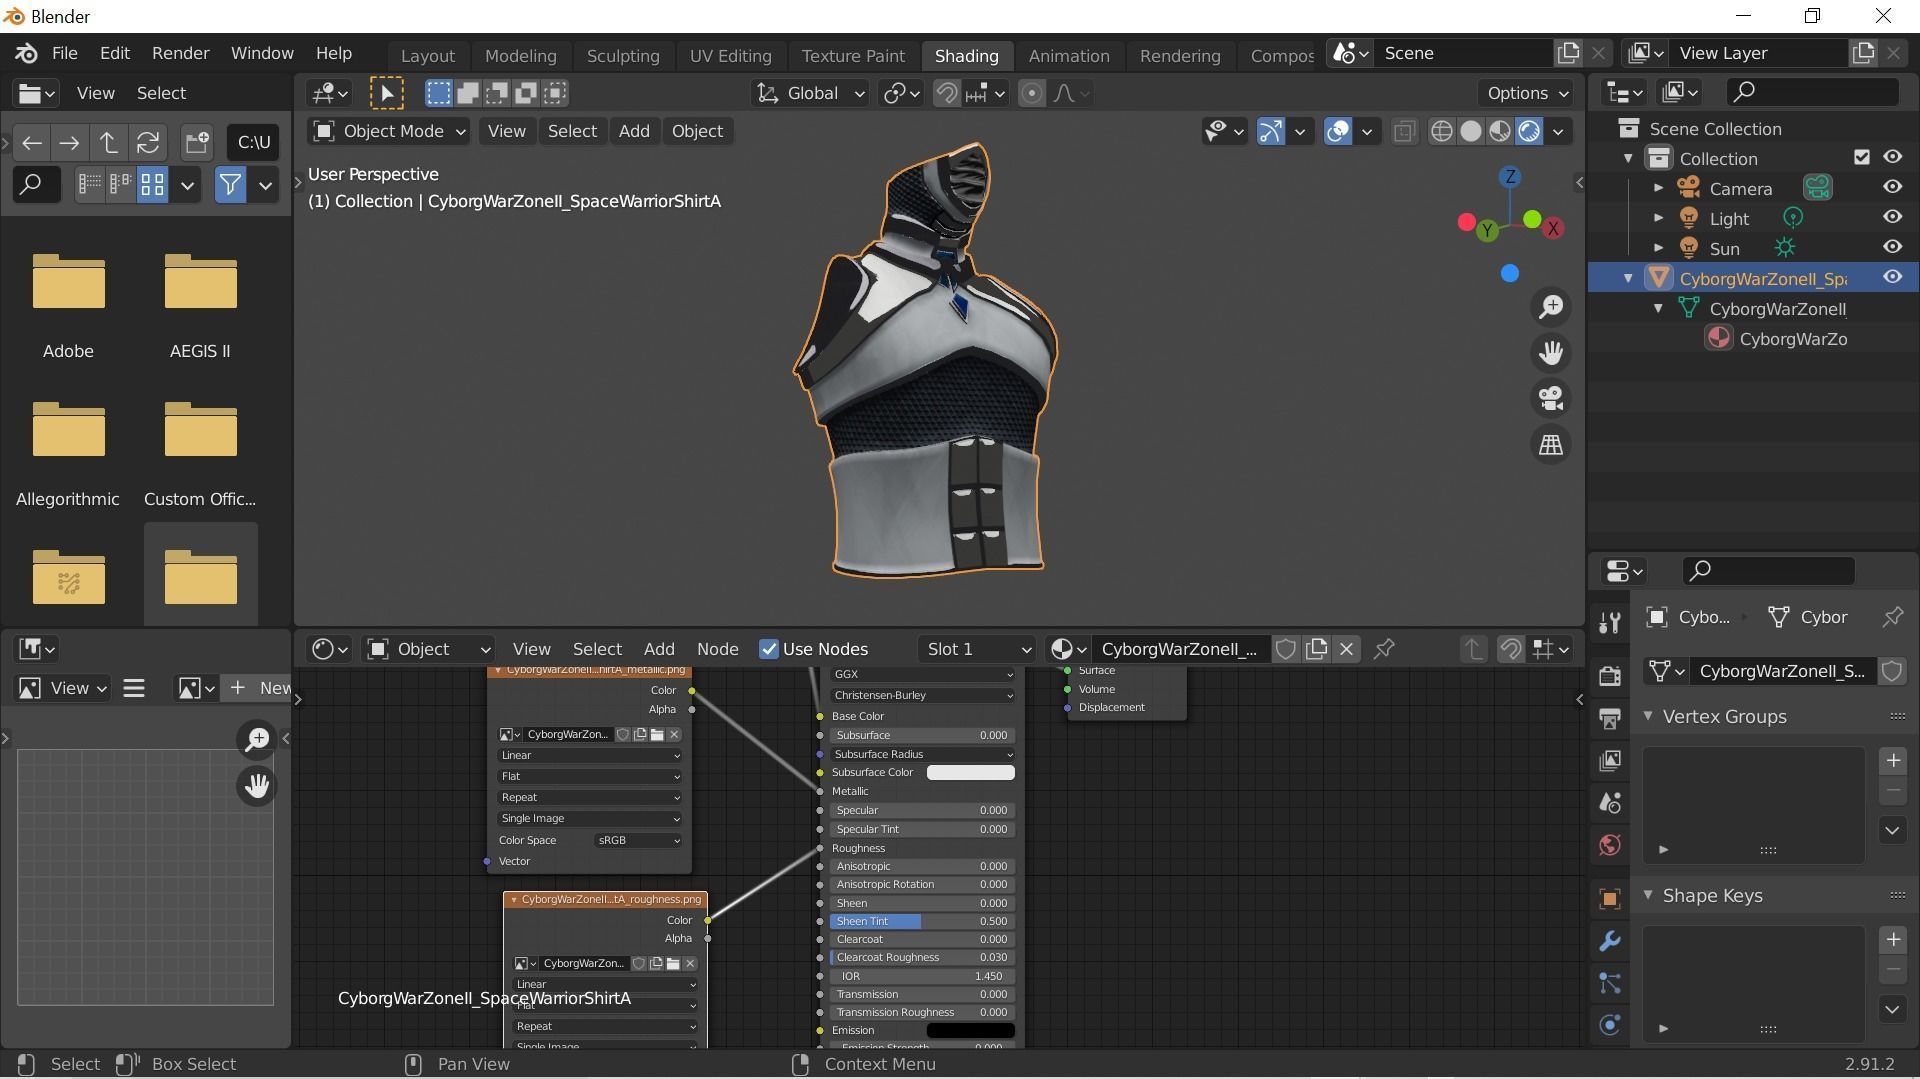The width and height of the screenshot is (1920, 1079).
Task: Switch to orthographic grid view icon
Action: (x=1551, y=445)
